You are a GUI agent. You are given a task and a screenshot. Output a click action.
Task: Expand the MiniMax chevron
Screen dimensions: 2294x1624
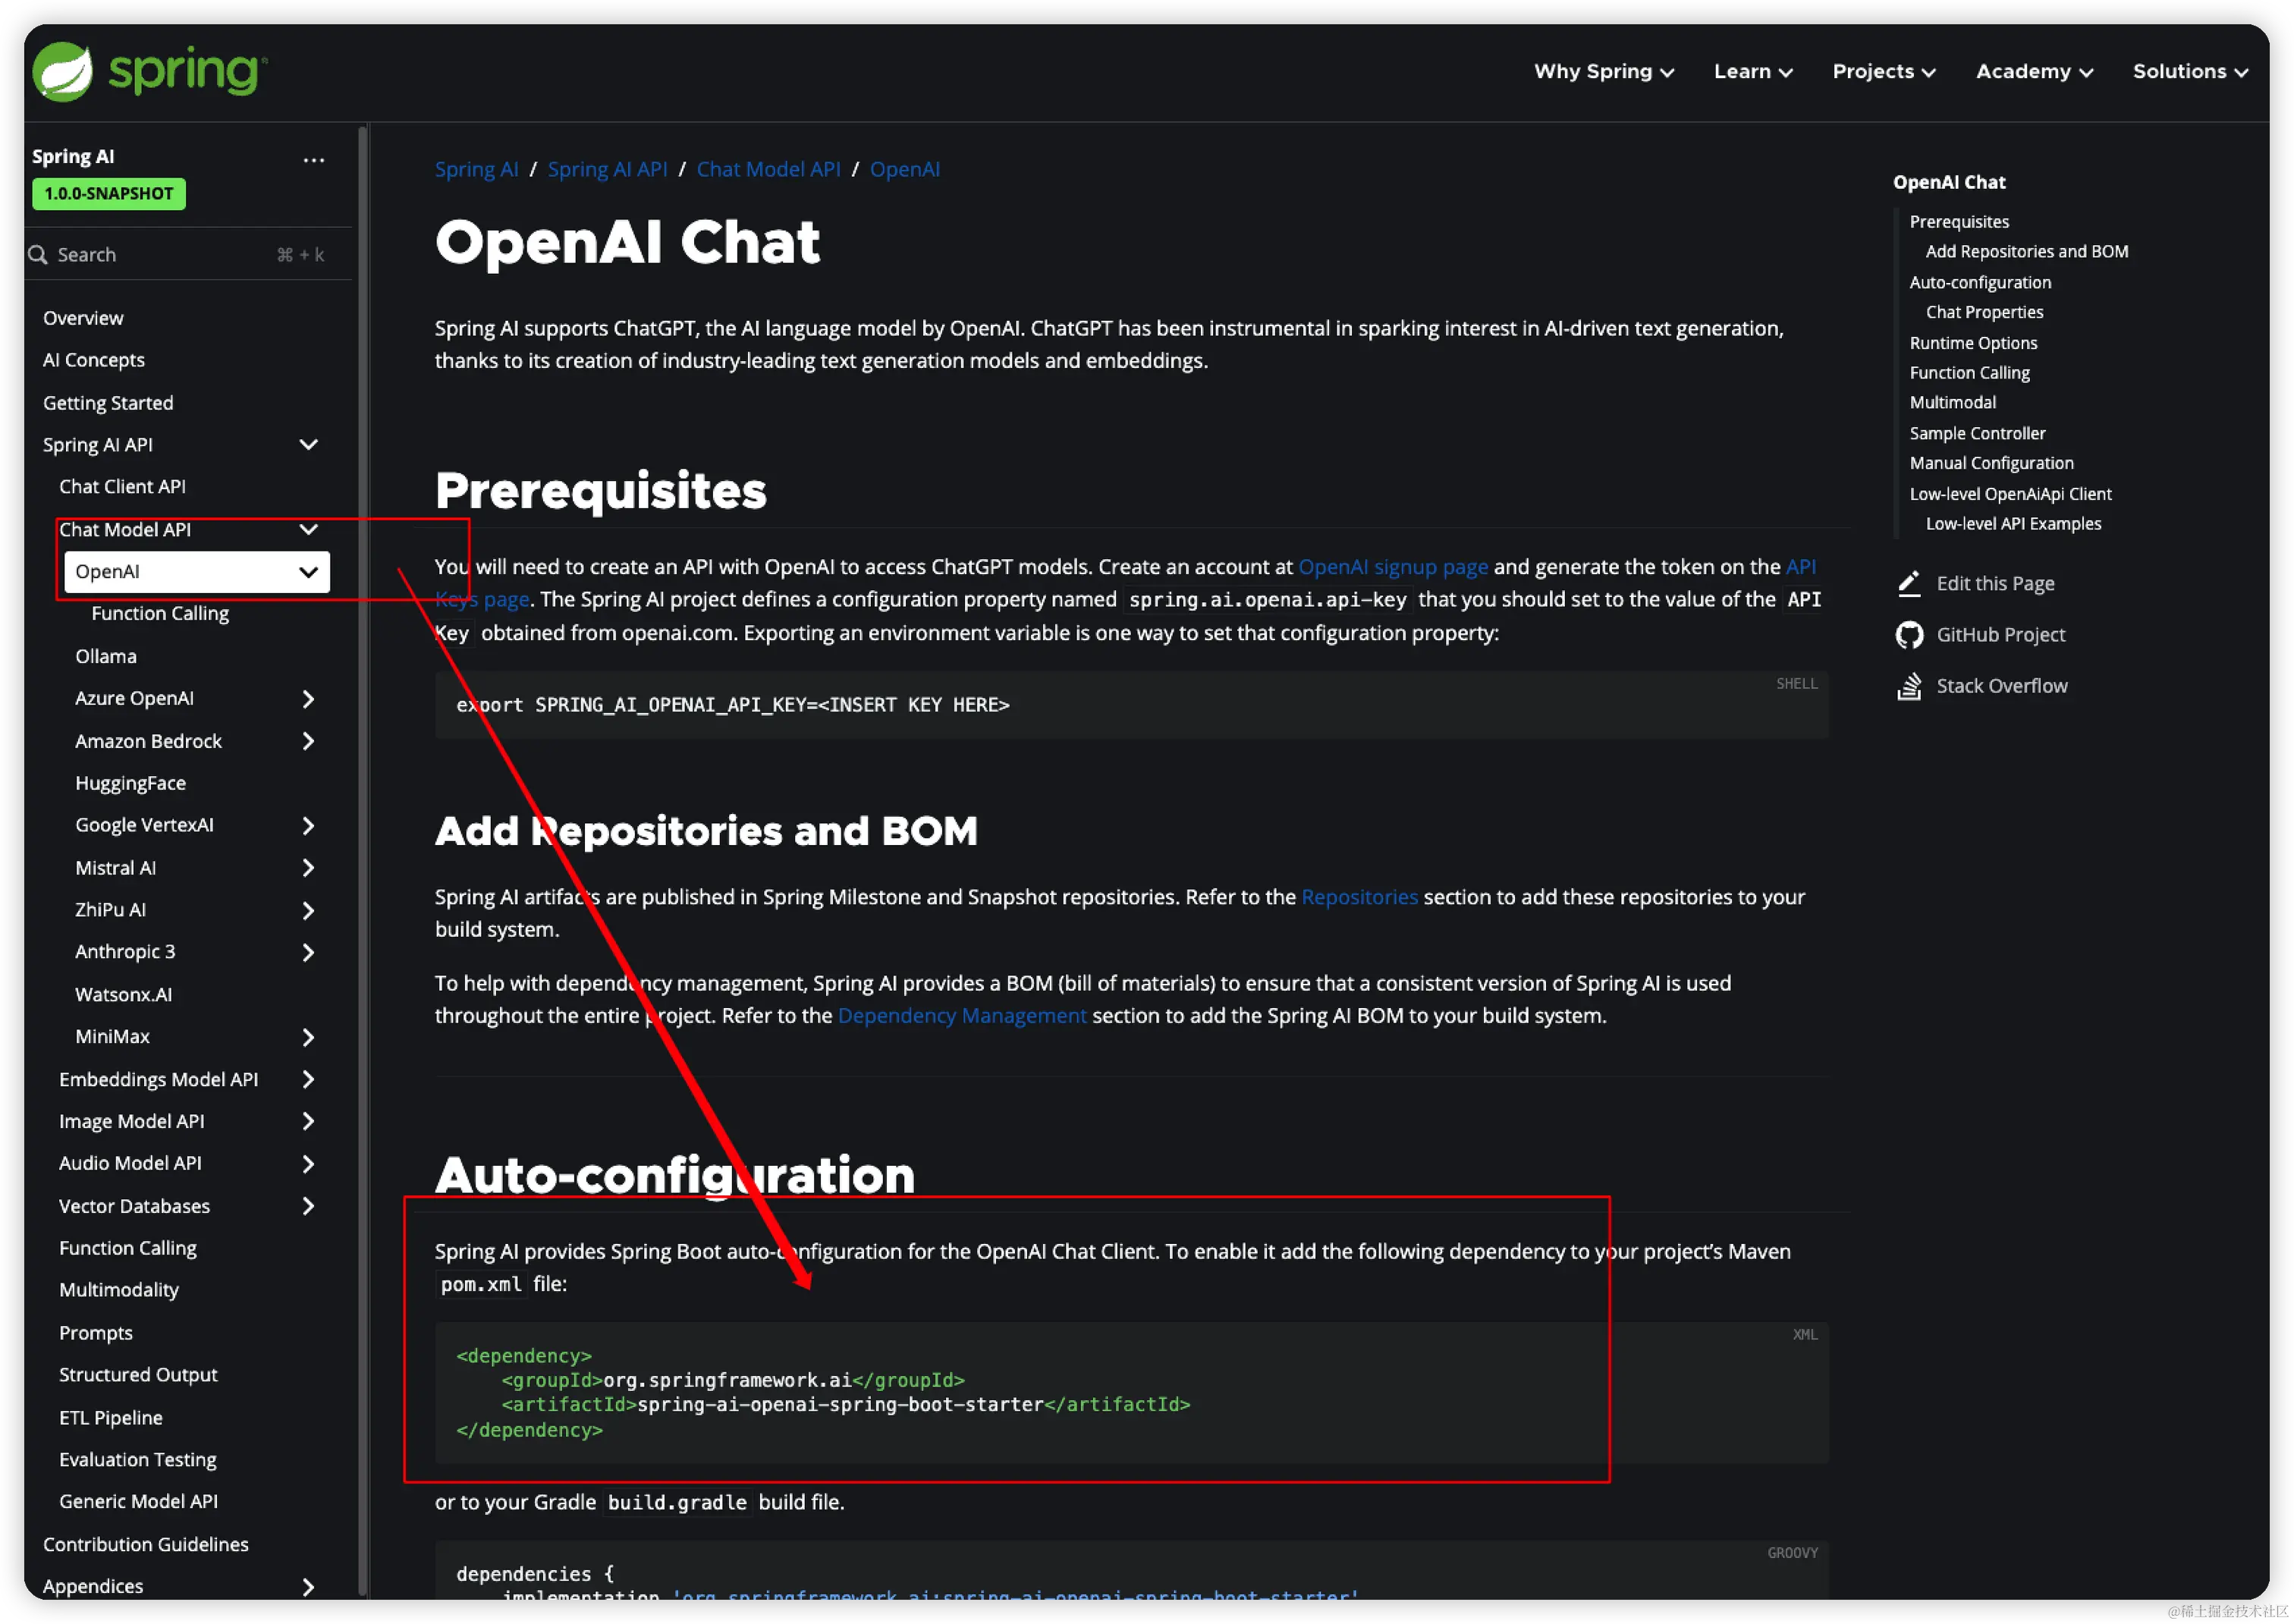coord(308,1038)
